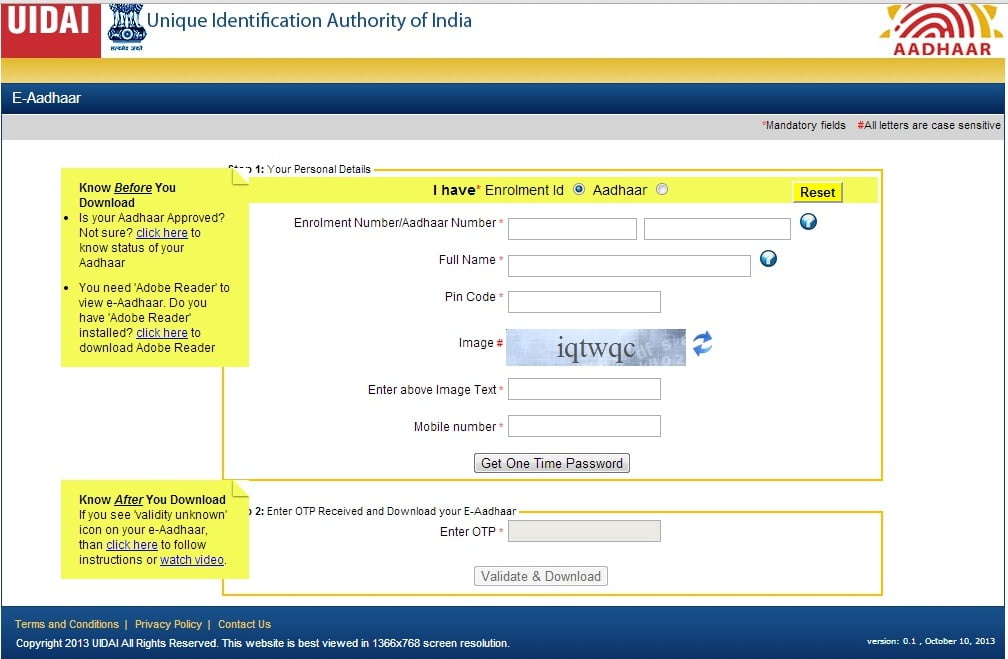Follow 'click here' link for Aadhaar status
Viewport: 1008px width, 659px height.
[162, 233]
